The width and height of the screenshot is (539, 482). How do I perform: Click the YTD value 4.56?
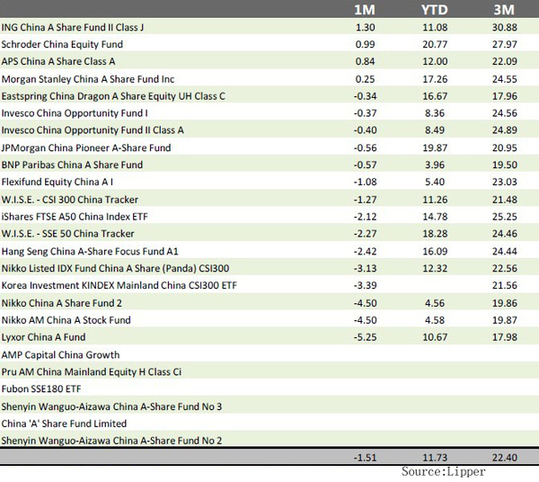pyautogui.click(x=435, y=303)
